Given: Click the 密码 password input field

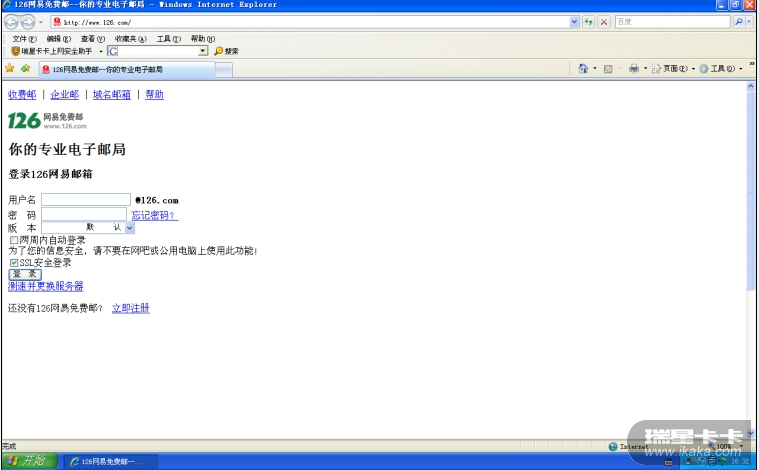Looking at the screenshot, I should click(x=84, y=214).
